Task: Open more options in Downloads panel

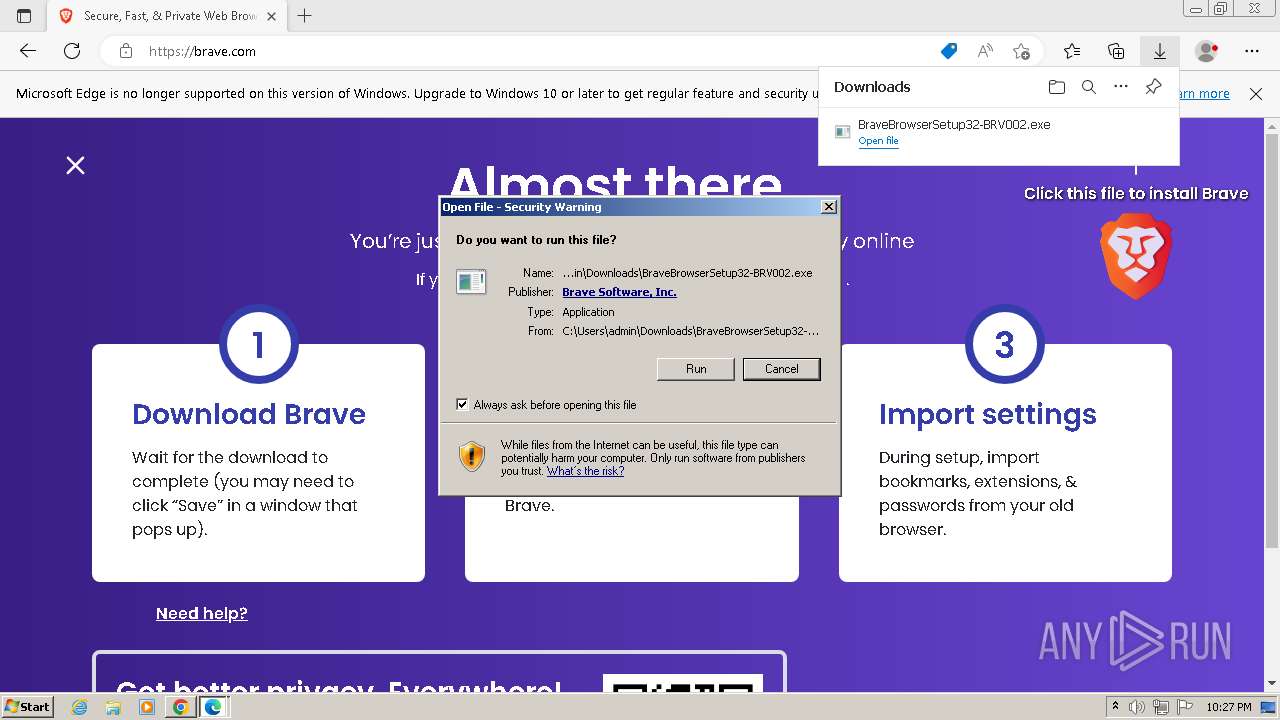Action: 1121,87
